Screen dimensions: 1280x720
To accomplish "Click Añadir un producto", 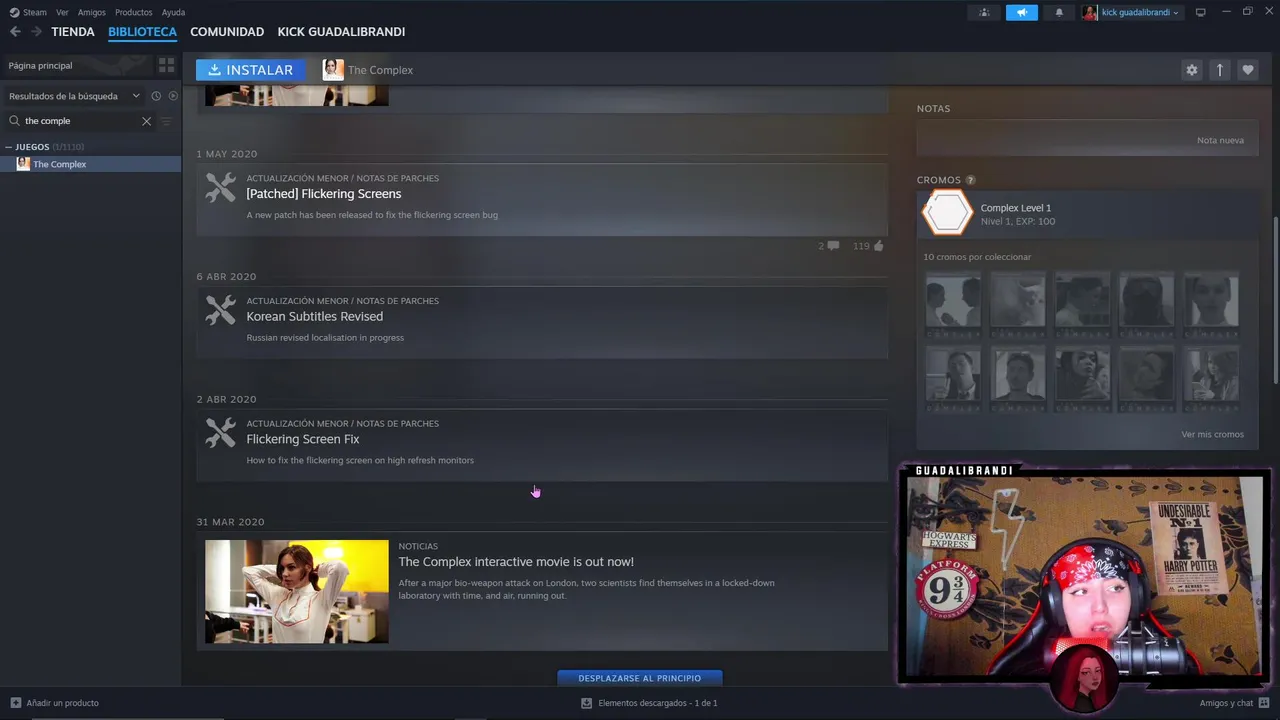I will tap(54, 703).
